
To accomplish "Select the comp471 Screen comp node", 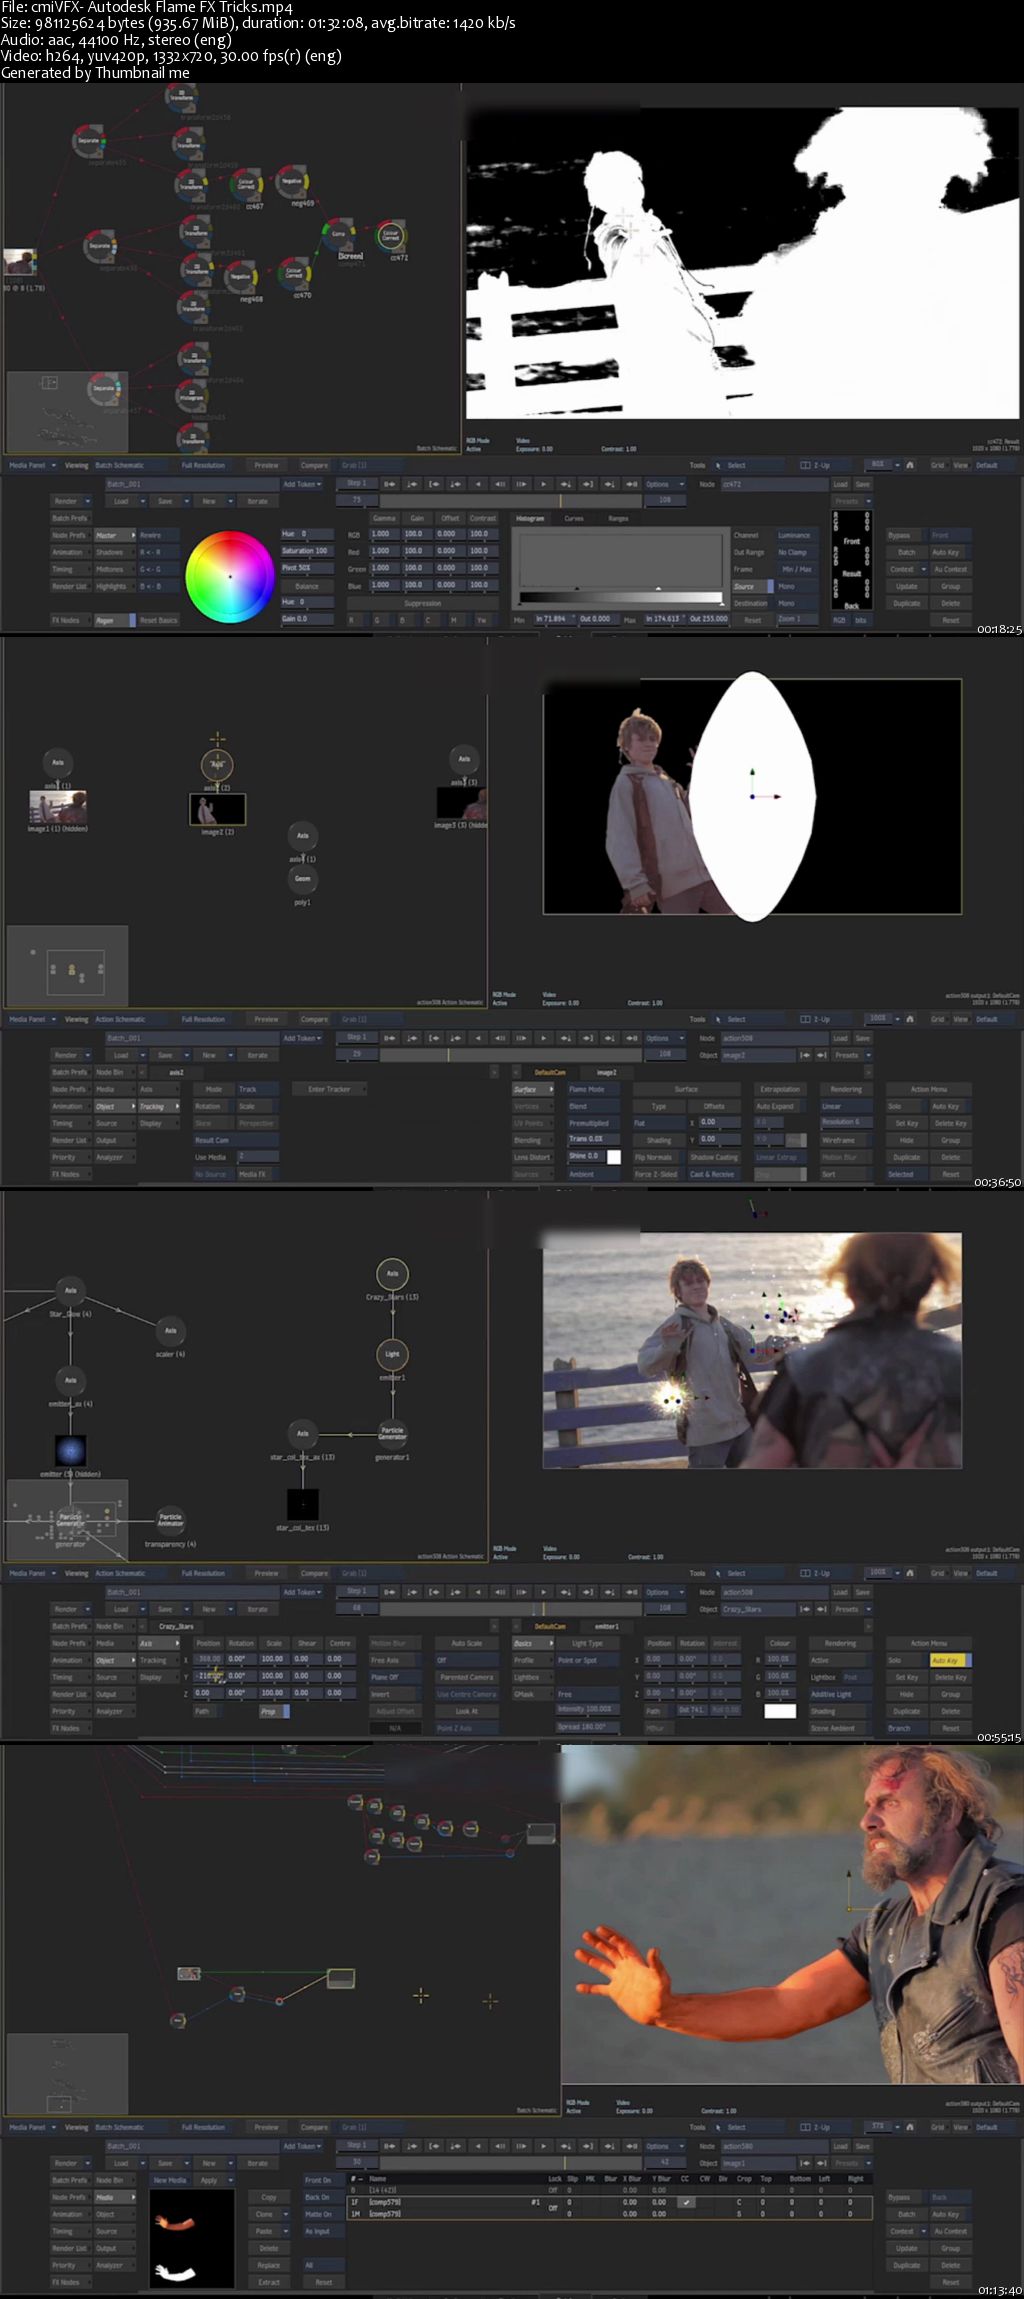I will point(338,234).
